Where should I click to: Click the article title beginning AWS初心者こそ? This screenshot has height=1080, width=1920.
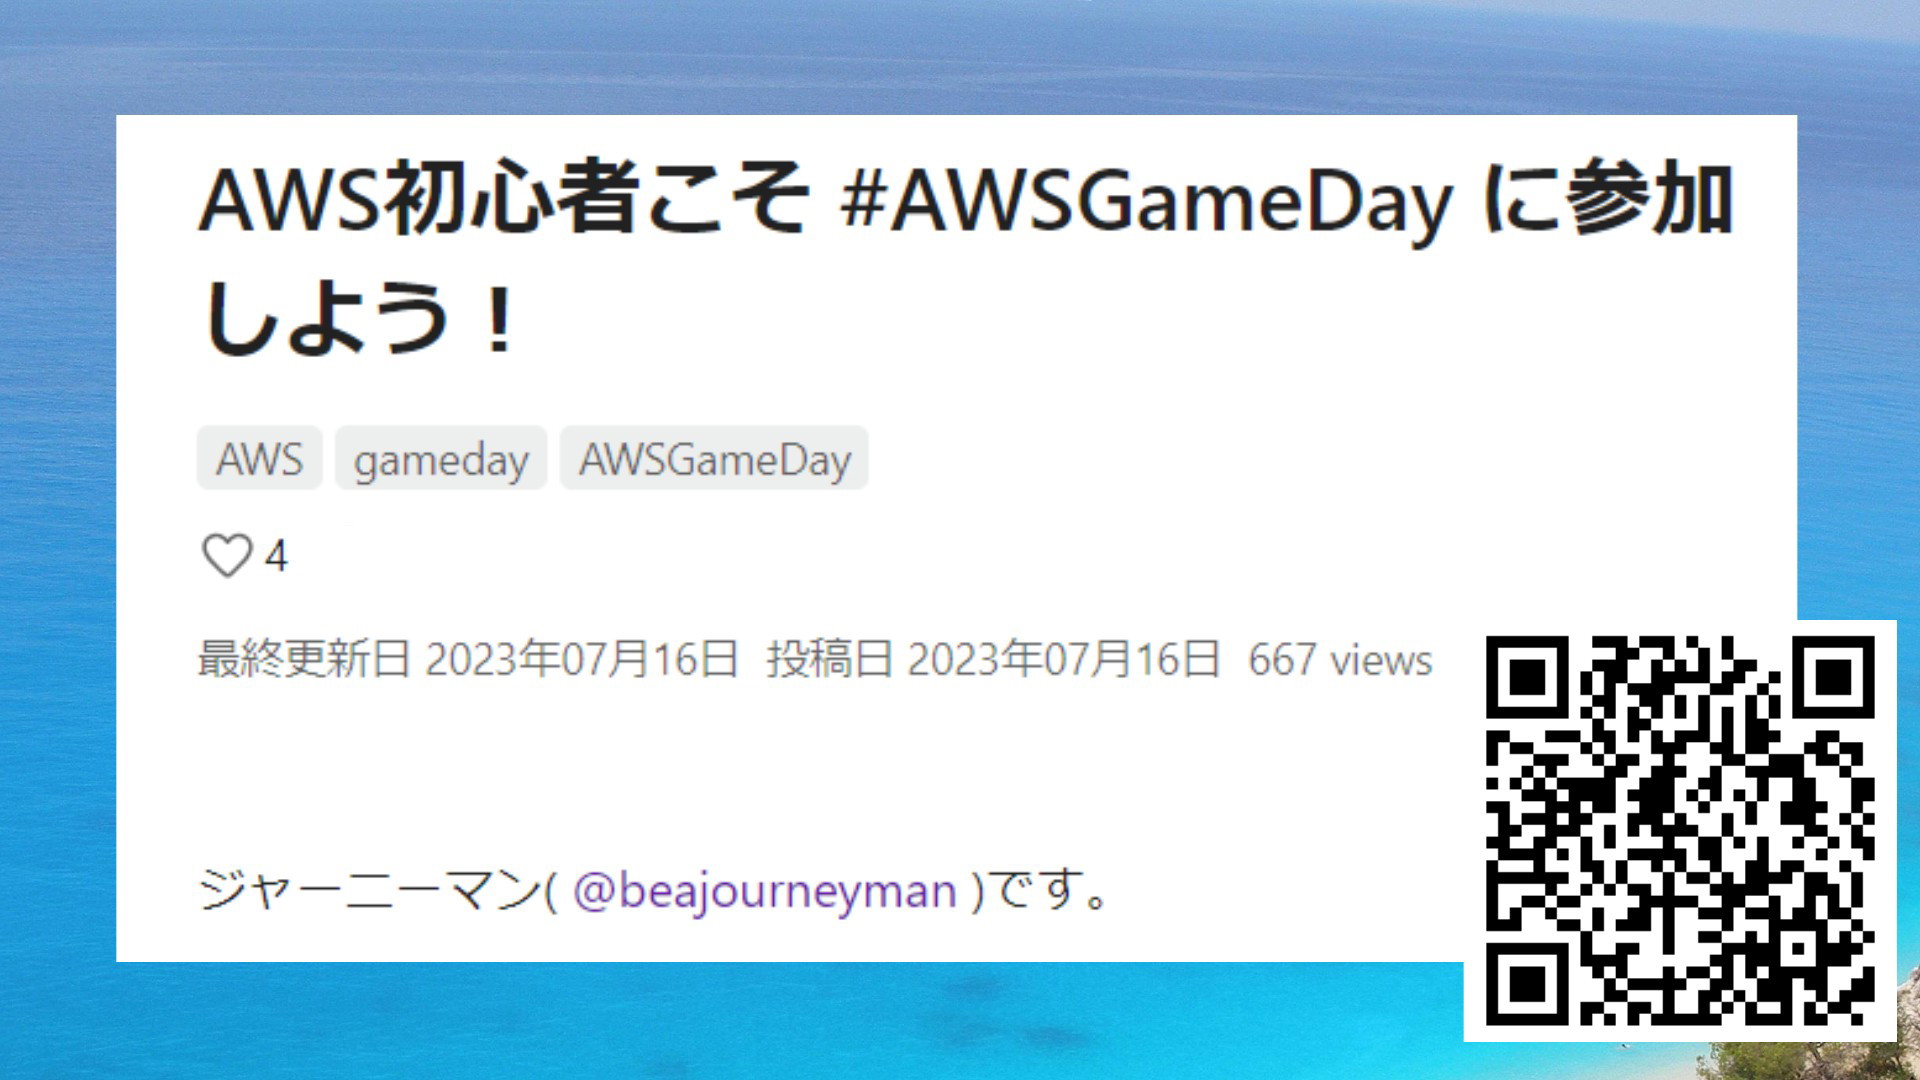tap(966, 258)
